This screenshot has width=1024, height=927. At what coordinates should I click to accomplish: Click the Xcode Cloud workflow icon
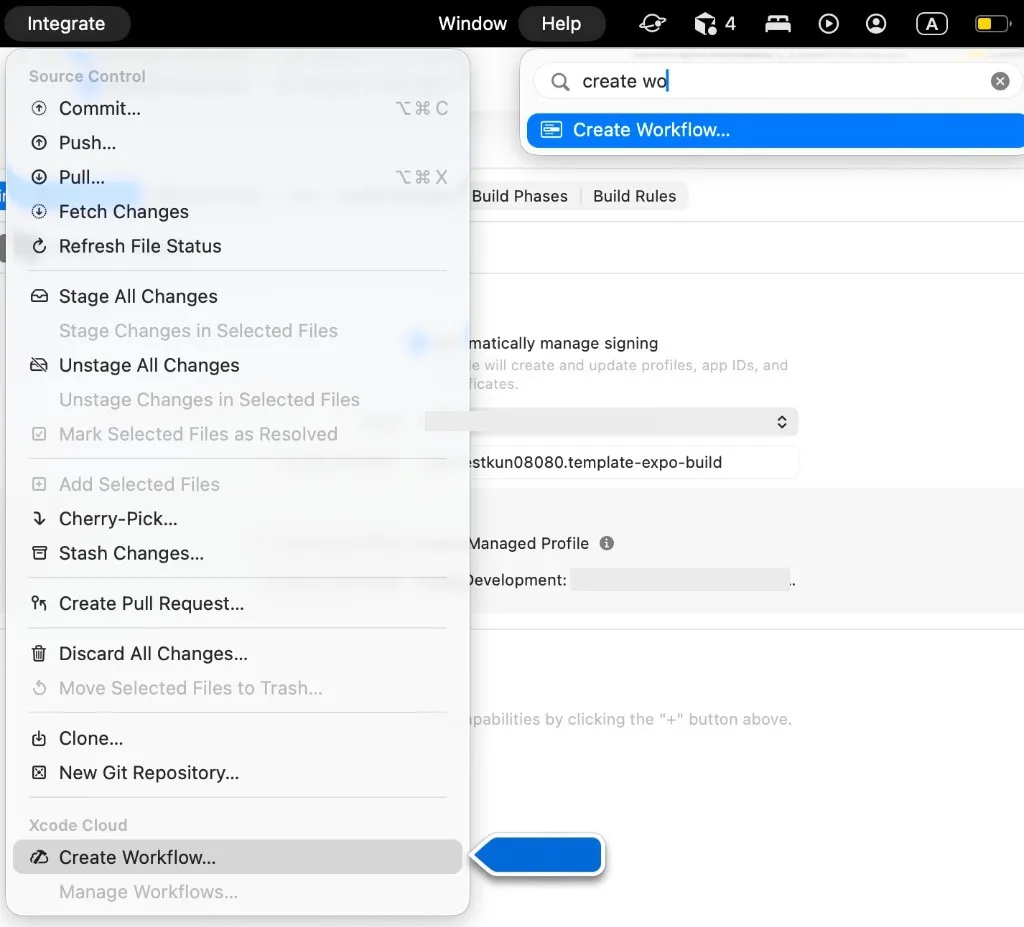[x=39, y=857]
